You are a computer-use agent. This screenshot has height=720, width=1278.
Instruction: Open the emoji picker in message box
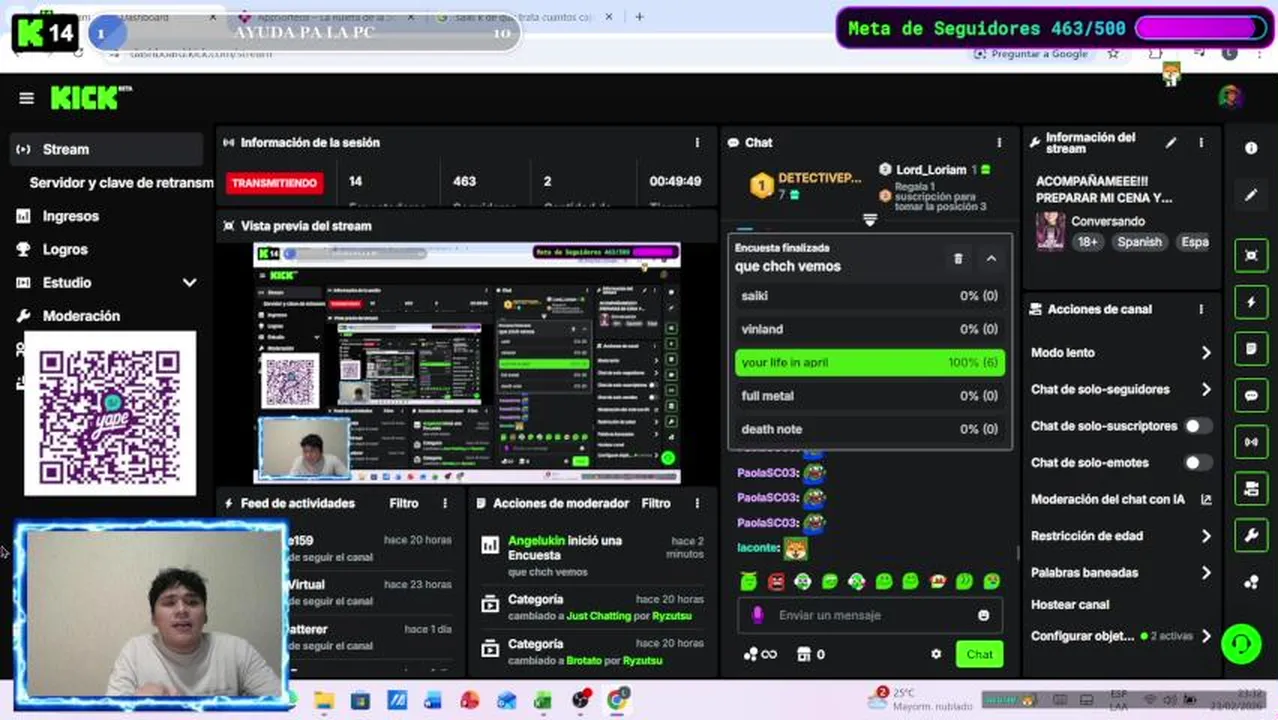984,615
